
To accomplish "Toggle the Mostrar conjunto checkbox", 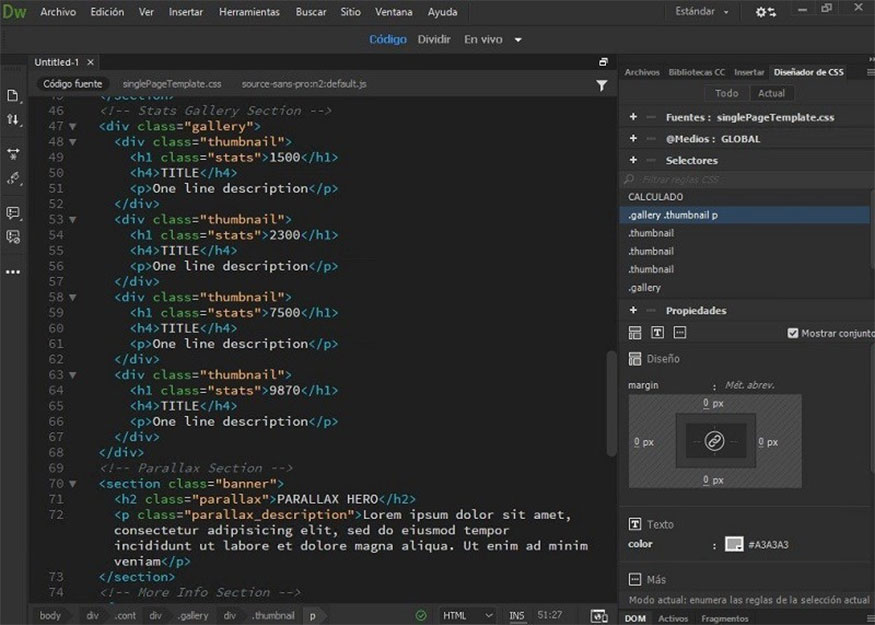I will click(793, 334).
